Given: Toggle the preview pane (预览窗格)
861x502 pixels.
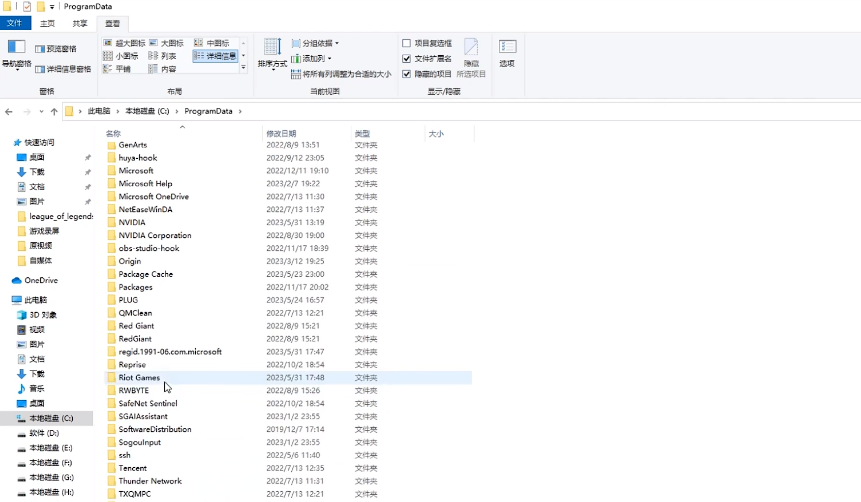Looking at the screenshot, I should [x=55, y=49].
